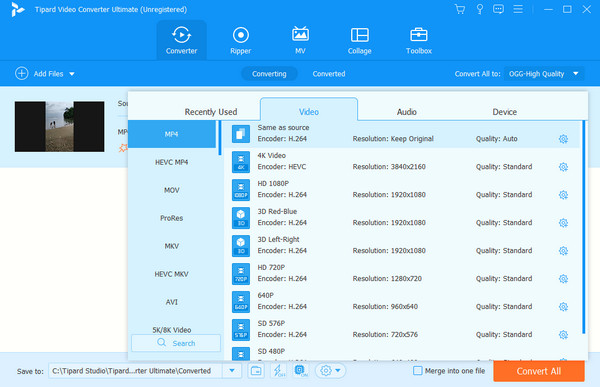Click the format Search field
600x387 pixels.
(176, 343)
